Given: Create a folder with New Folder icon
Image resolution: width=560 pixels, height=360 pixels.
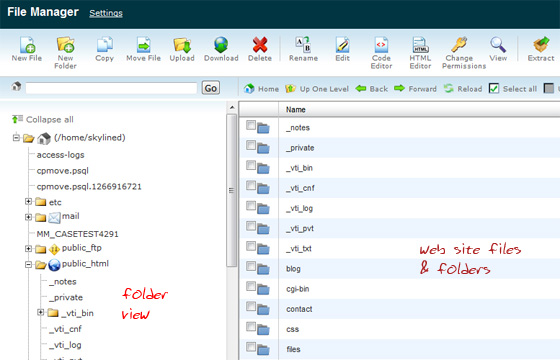Looking at the screenshot, I should pos(65,45).
